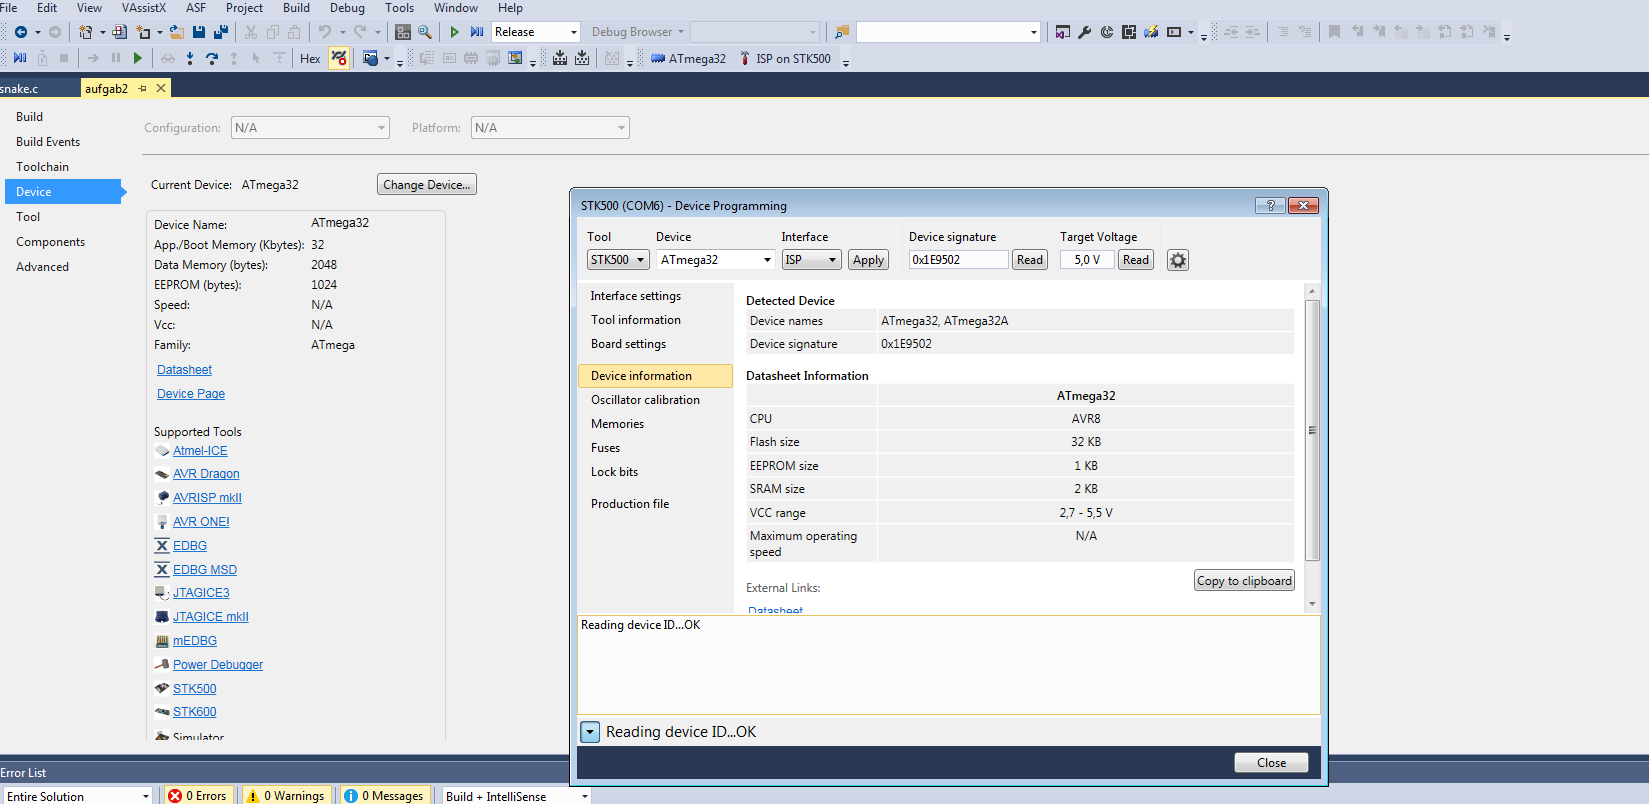
Task: Click Read next to Device signature
Action: click(x=1030, y=260)
